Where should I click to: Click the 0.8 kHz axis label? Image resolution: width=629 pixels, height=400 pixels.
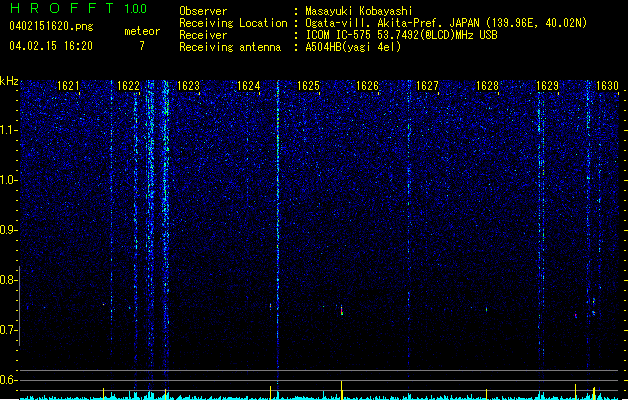coord(8,280)
